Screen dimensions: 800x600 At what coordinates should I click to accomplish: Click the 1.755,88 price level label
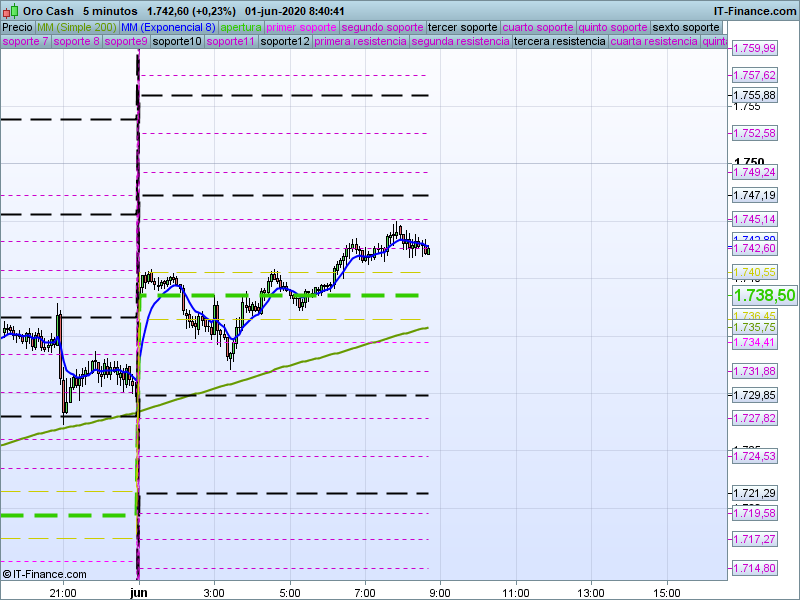point(755,95)
